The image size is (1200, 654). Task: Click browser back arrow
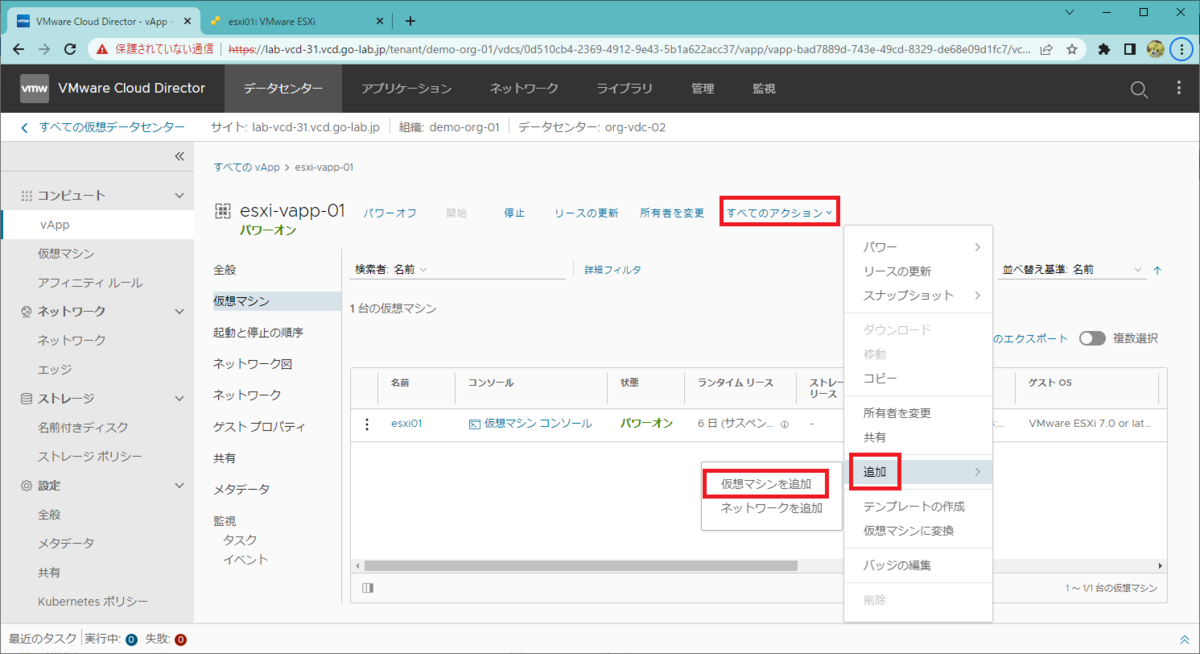(x=20, y=48)
